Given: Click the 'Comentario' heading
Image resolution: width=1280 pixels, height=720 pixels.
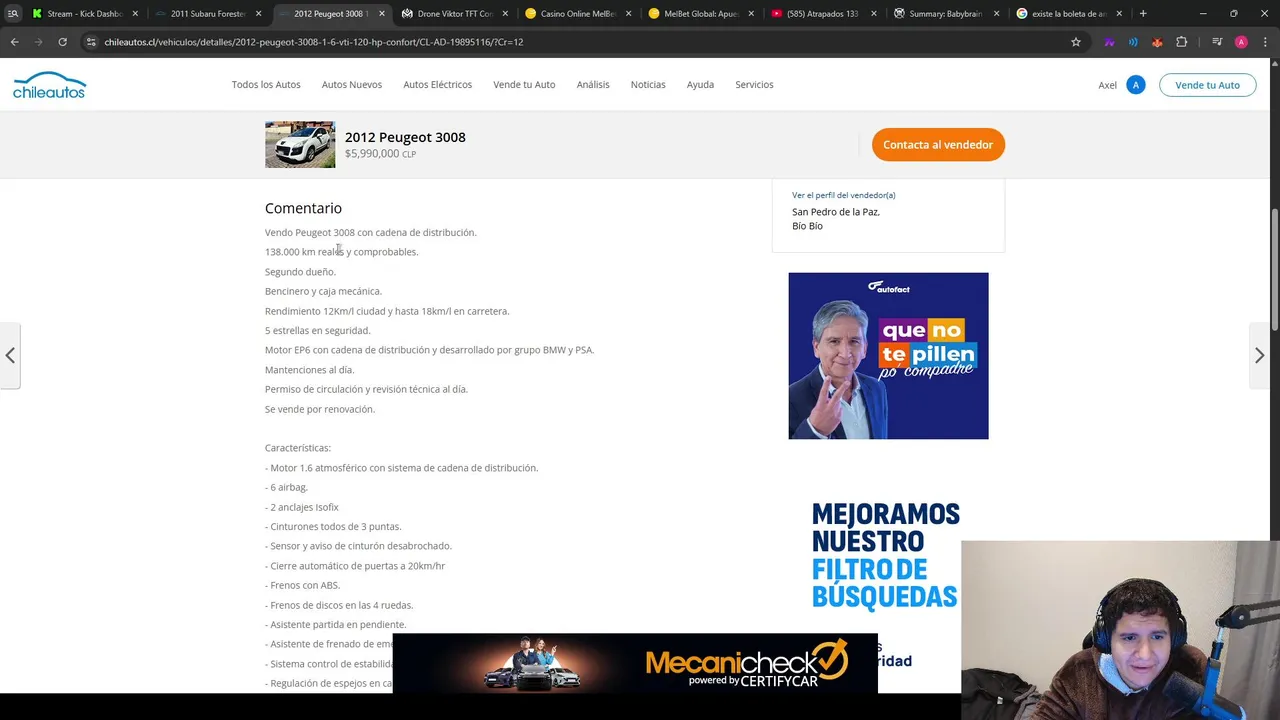Looking at the screenshot, I should pyautogui.click(x=303, y=208).
